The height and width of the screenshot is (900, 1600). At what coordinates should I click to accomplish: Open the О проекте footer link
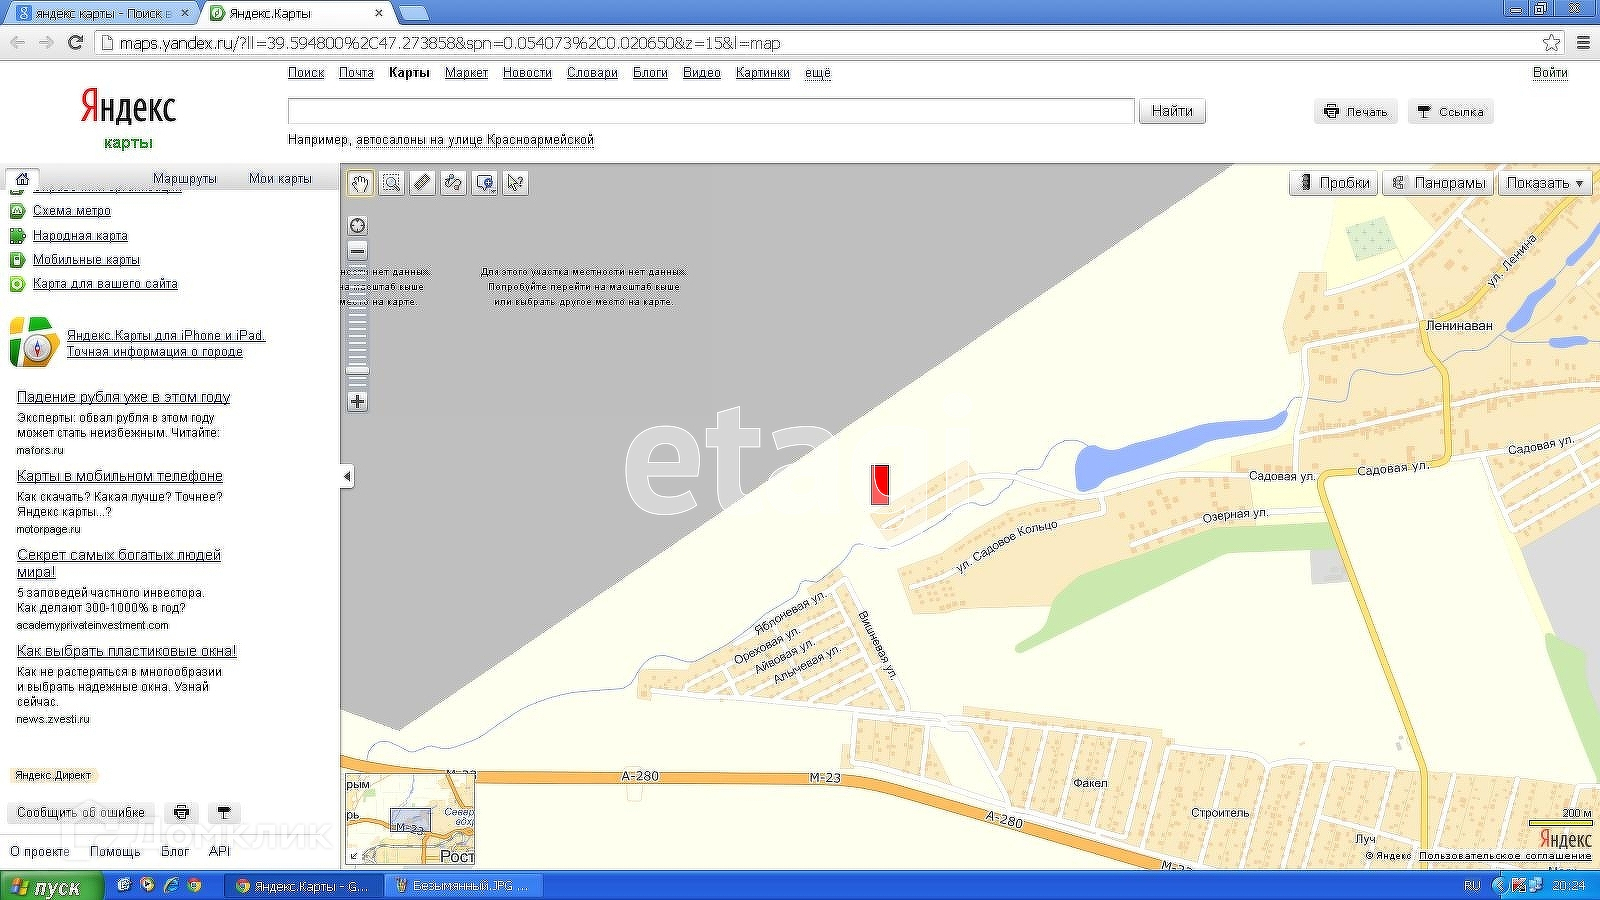tap(40, 852)
